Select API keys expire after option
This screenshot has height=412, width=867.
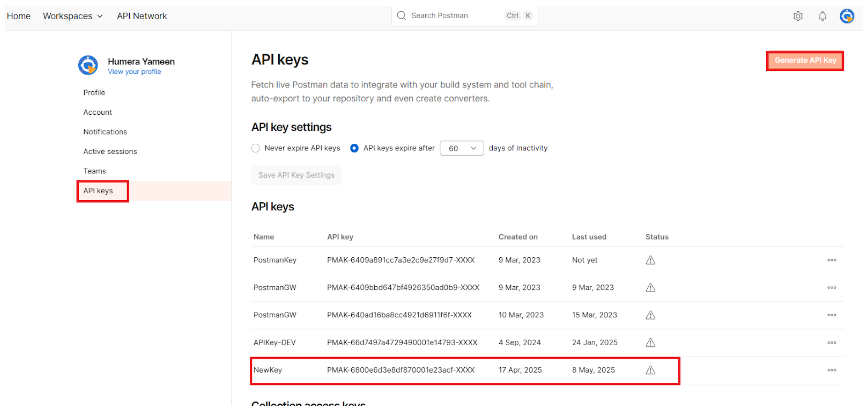pyautogui.click(x=354, y=148)
